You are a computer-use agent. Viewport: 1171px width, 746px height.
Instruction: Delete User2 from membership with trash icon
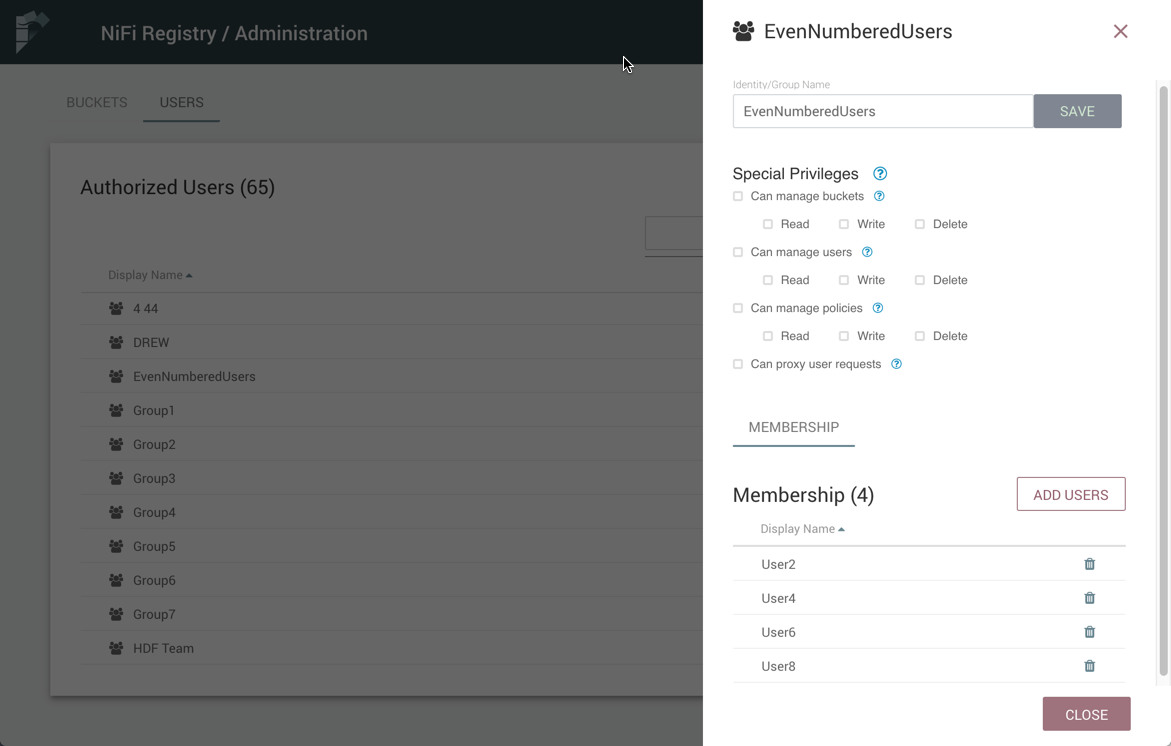pyautogui.click(x=1090, y=564)
